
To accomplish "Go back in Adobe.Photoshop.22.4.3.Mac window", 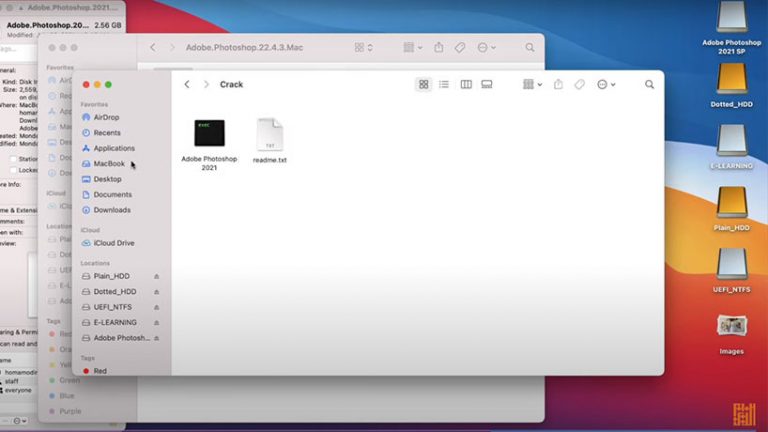I will (x=153, y=48).
